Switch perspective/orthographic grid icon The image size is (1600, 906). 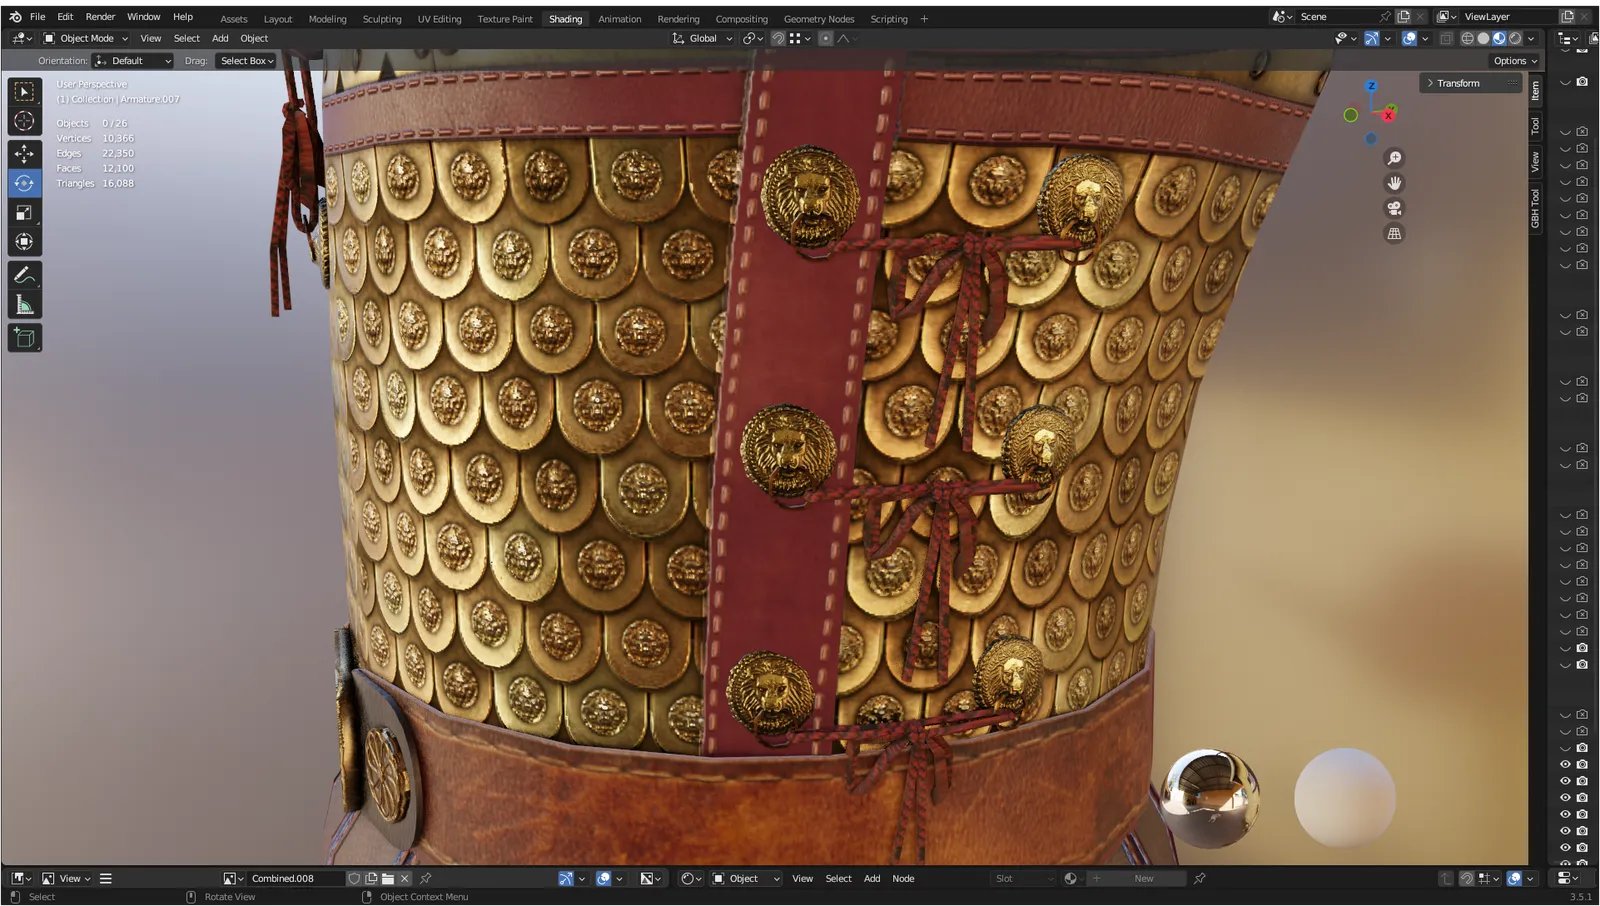[x=1394, y=233]
